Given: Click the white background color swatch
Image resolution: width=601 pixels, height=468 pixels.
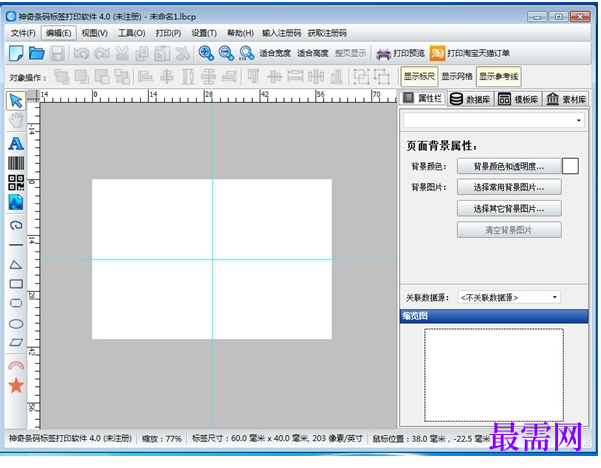Looking at the screenshot, I should tap(570, 166).
